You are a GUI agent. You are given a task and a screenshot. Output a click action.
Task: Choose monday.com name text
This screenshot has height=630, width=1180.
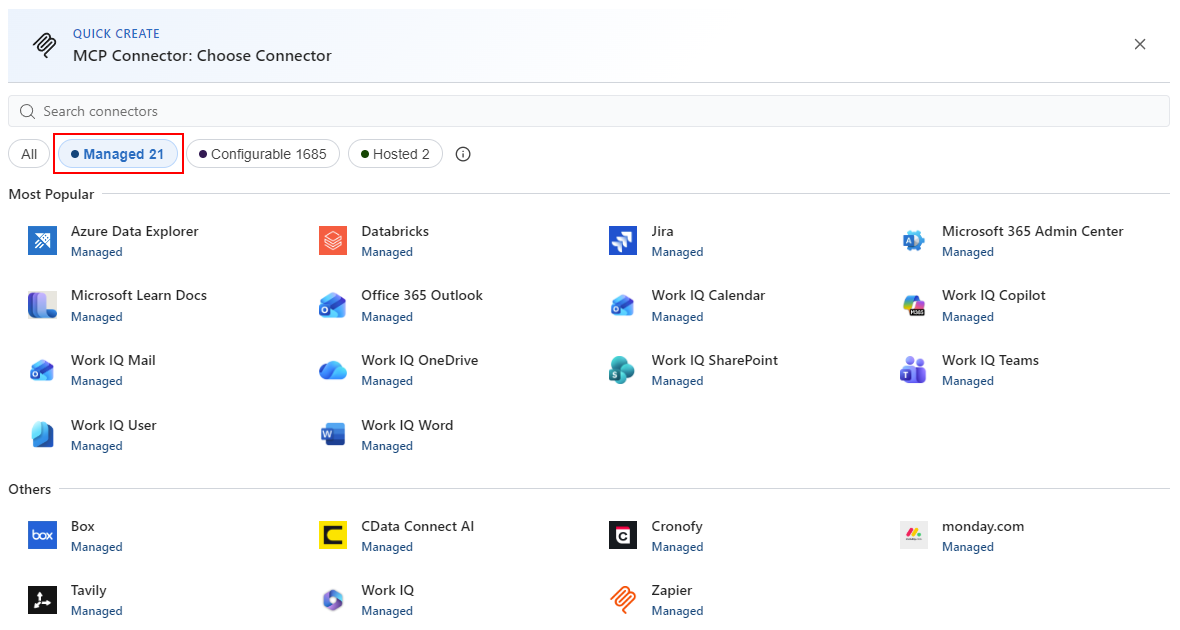[983, 527]
